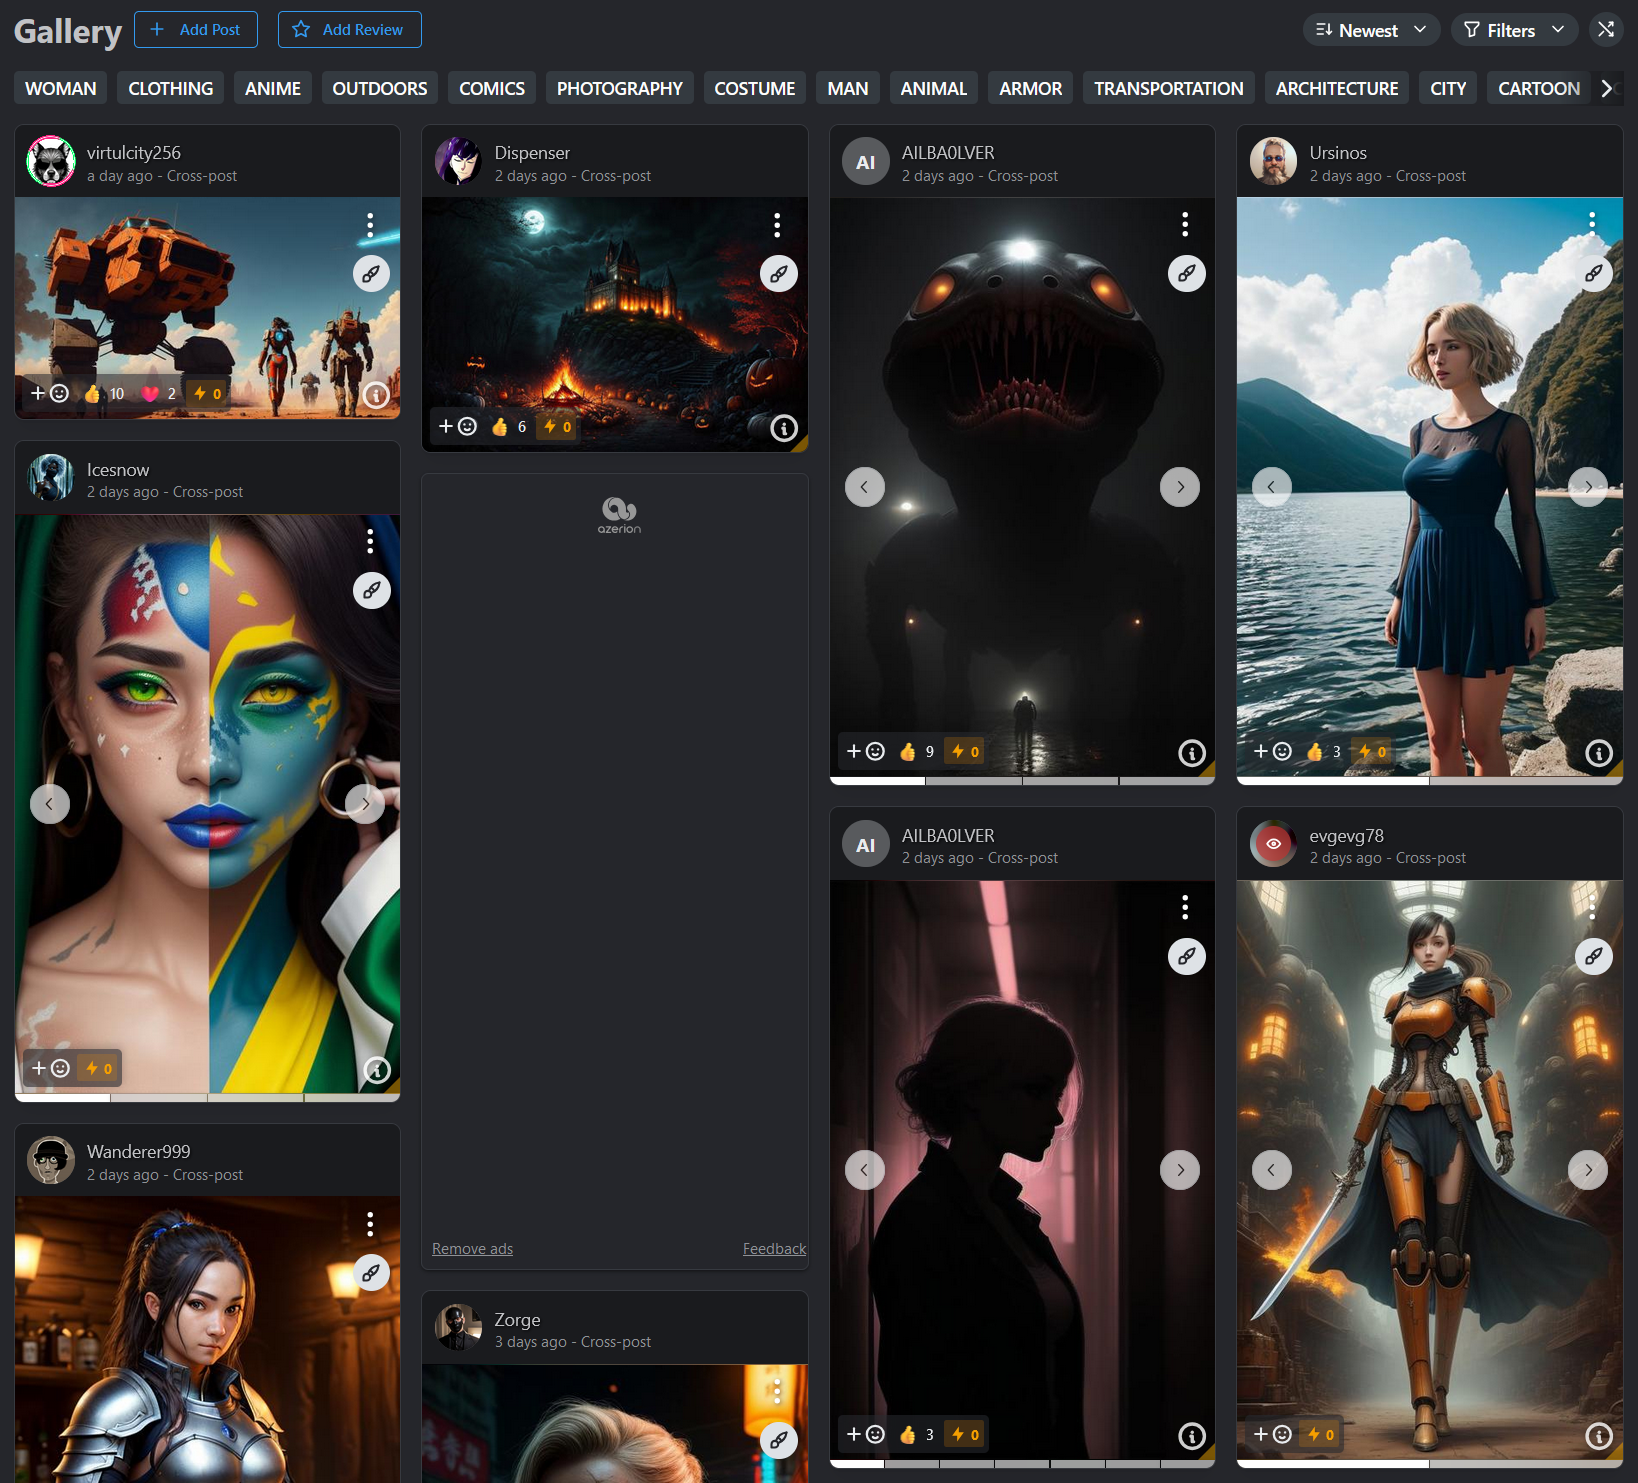Open info icon on Ursinos lake image
This screenshot has width=1638, height=1483.
tap(1599, 753)
